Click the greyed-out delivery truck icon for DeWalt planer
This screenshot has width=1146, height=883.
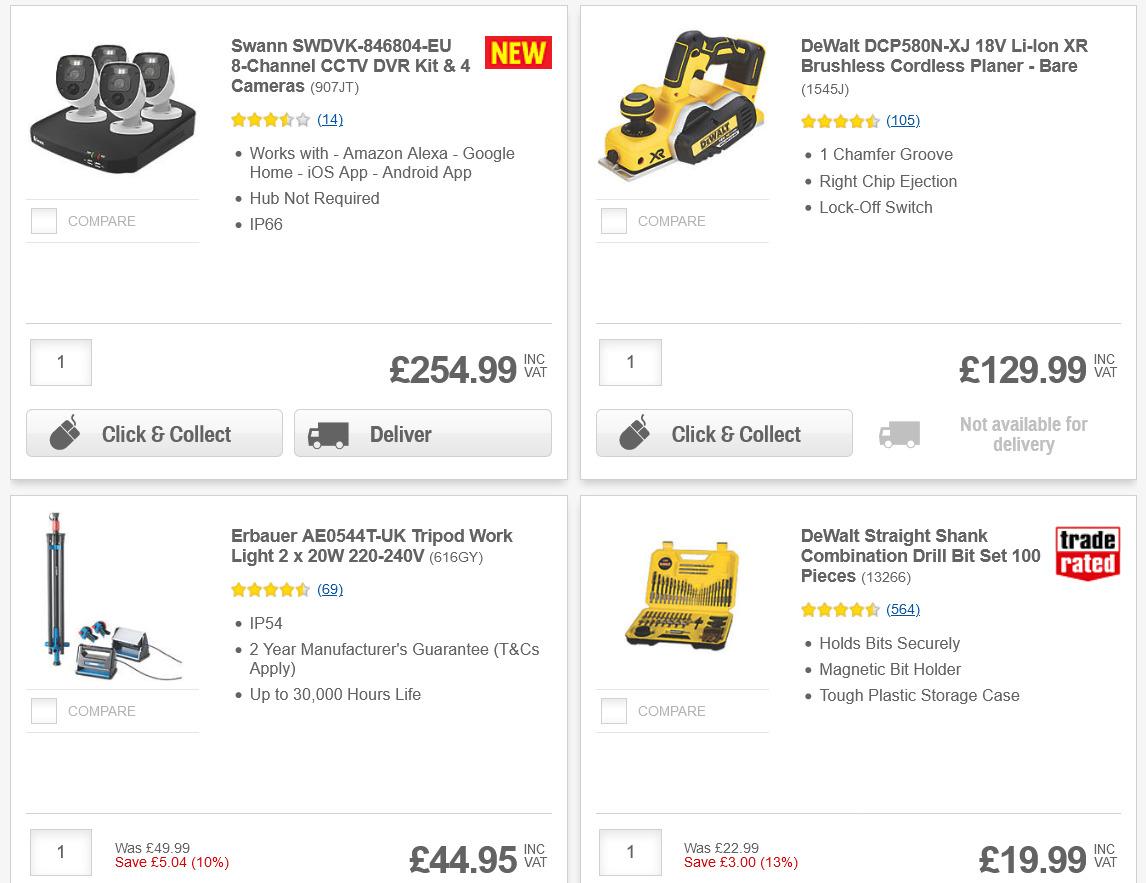[898, 434]
